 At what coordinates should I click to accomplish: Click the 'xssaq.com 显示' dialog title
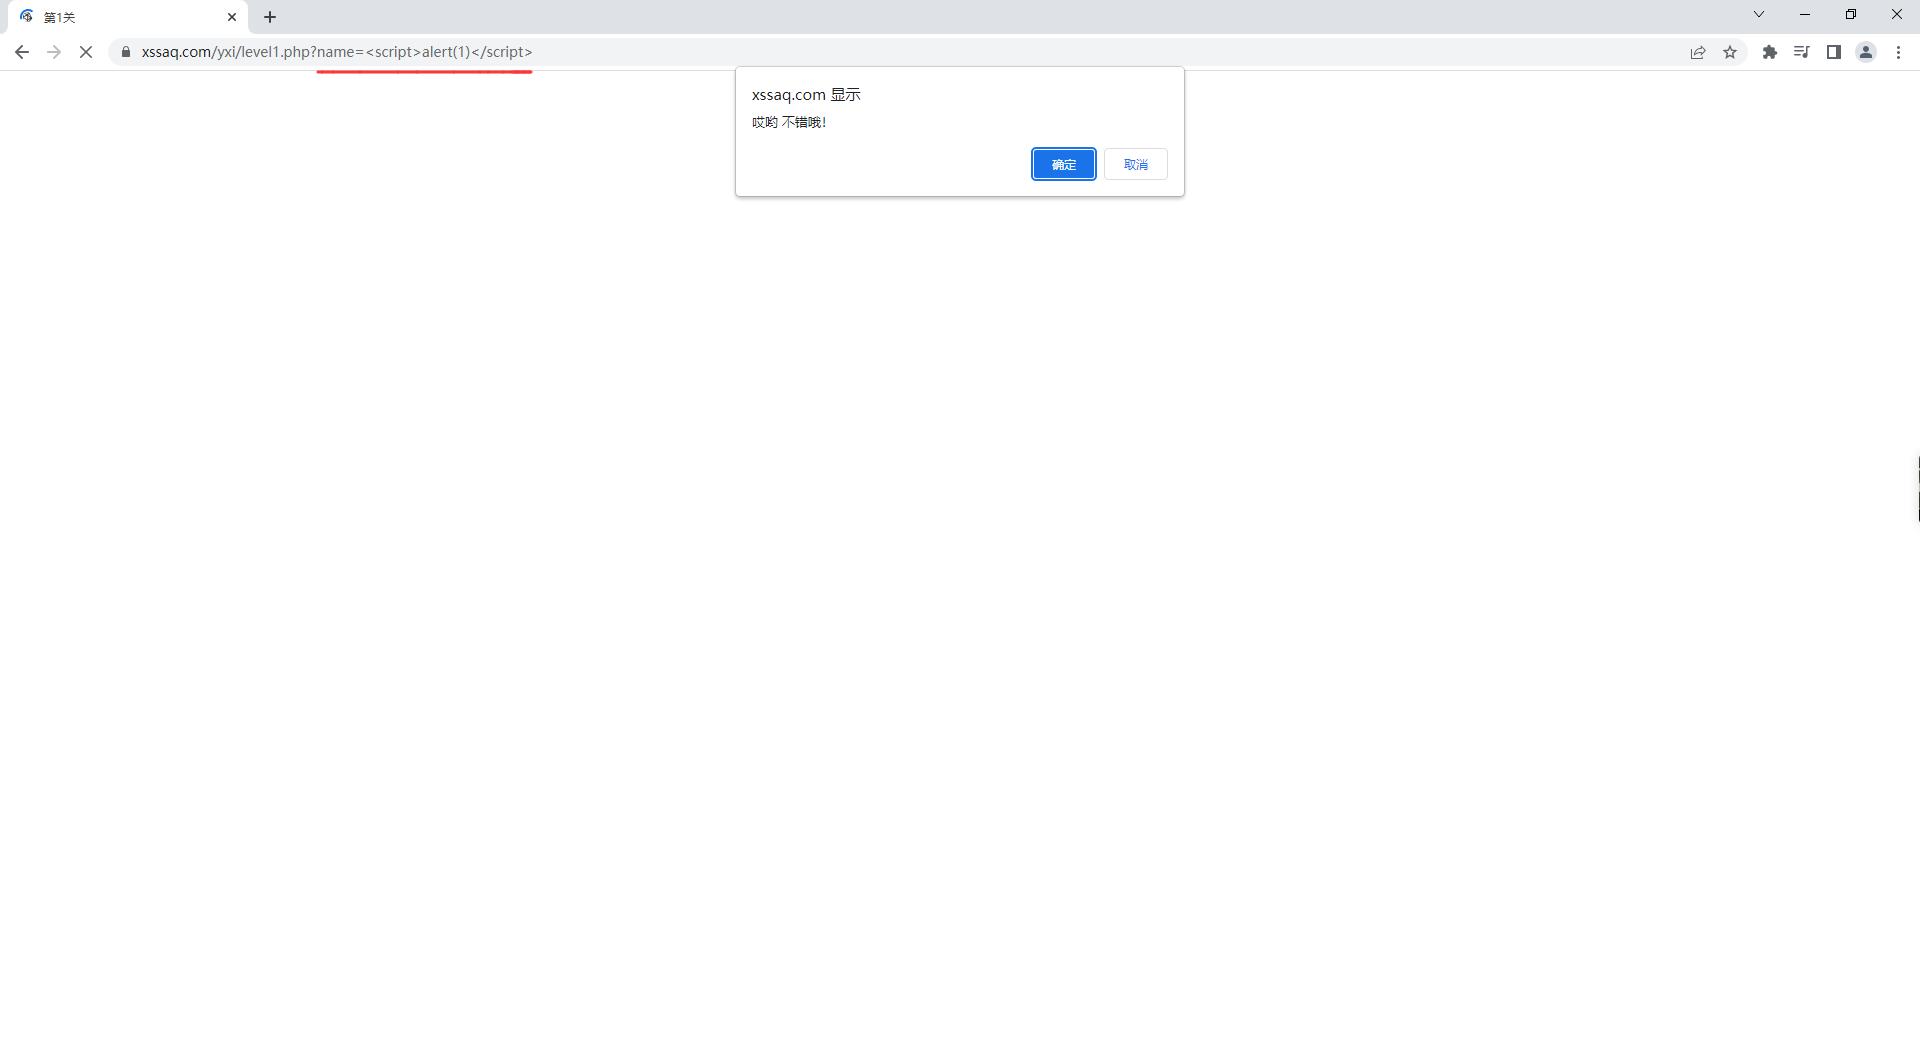coord(806,95)
